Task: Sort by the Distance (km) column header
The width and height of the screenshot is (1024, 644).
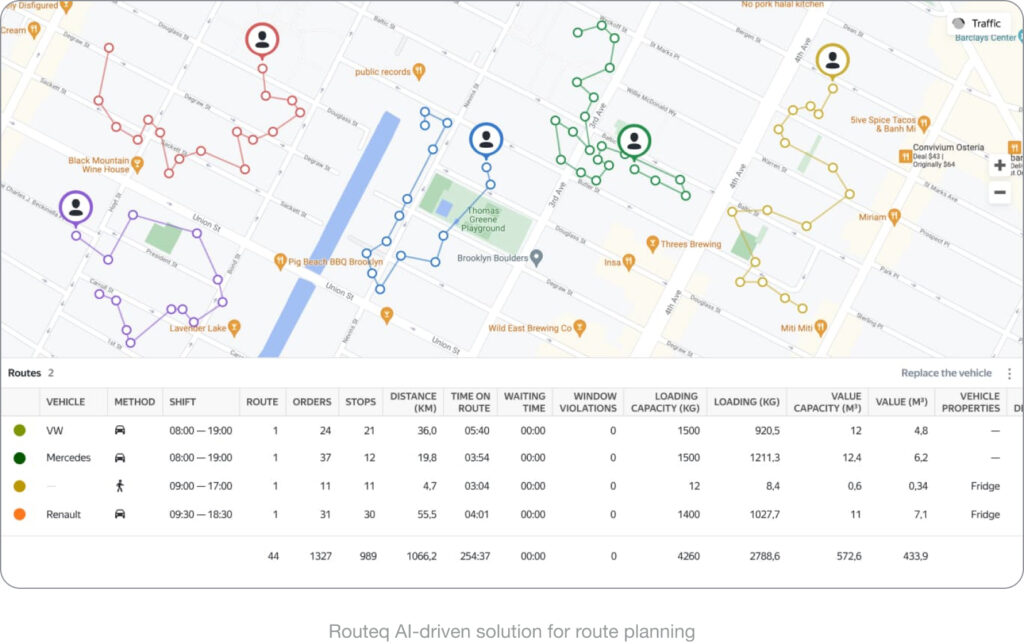Action: click(x=413, y=402)
